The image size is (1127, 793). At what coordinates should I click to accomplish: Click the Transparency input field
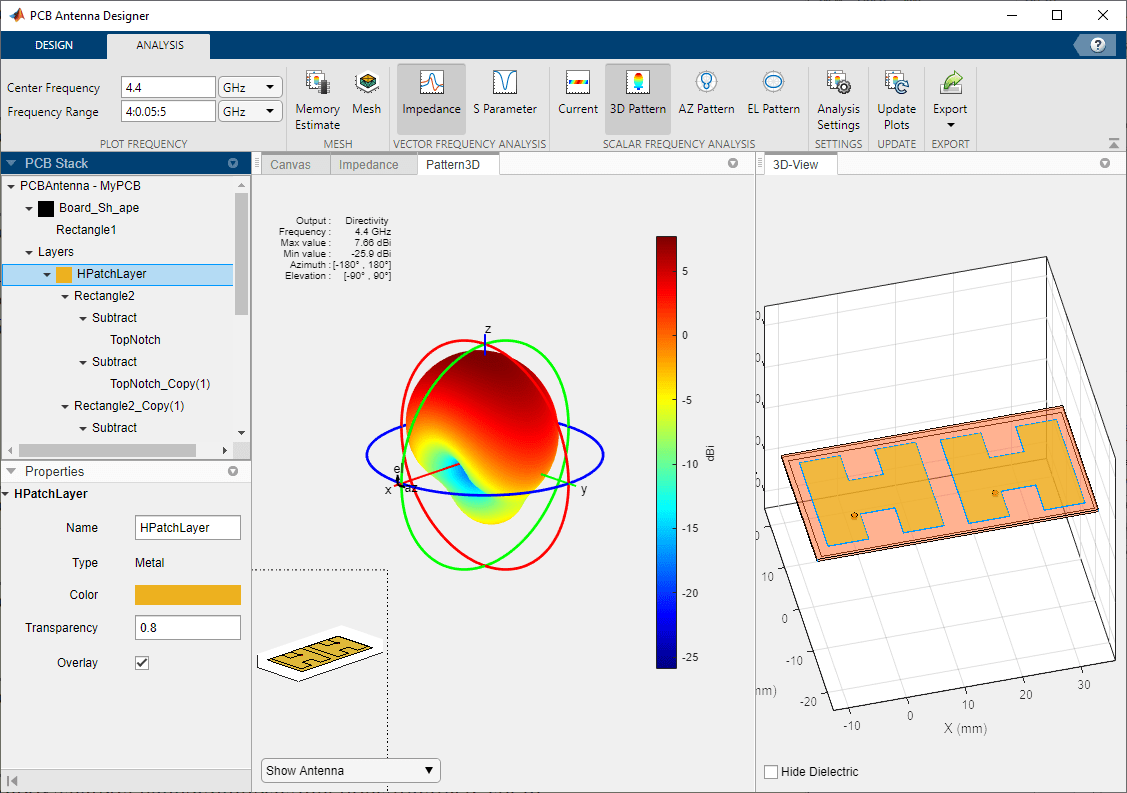(187, 628)
